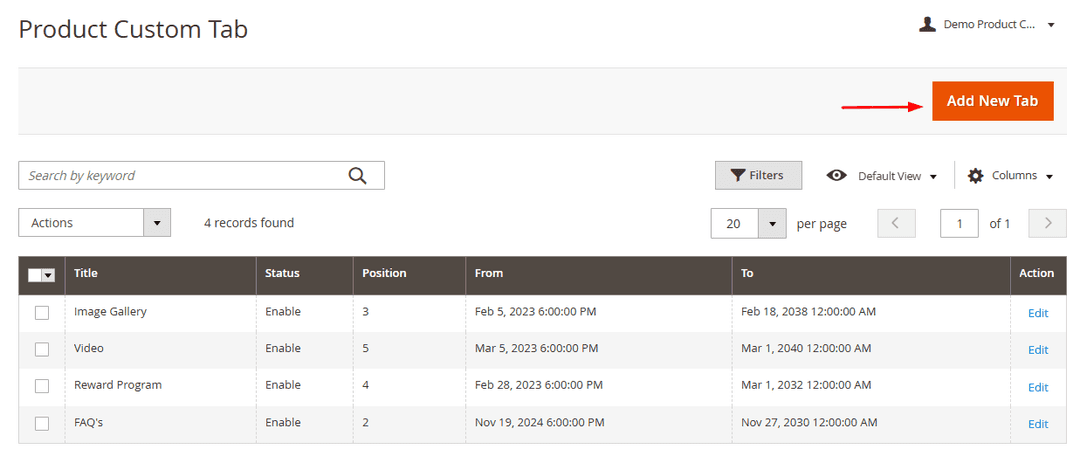Click the funnel icon on Filters
This screenshot has height=451, width=1080.
pyautogui.click(x=738, y=176)
